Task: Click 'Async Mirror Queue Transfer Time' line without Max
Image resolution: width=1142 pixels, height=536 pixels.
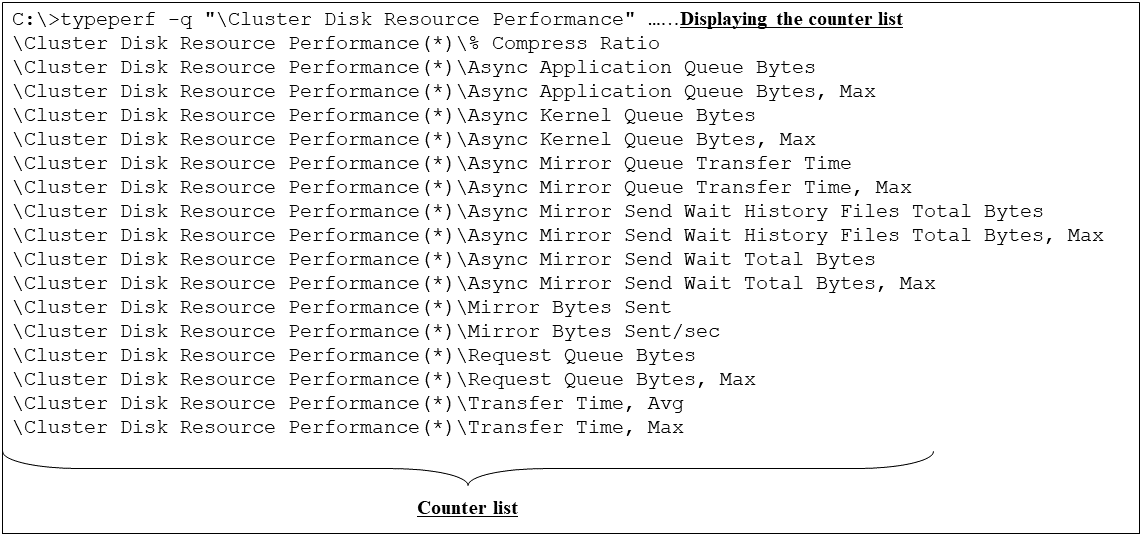Action: 433,164
